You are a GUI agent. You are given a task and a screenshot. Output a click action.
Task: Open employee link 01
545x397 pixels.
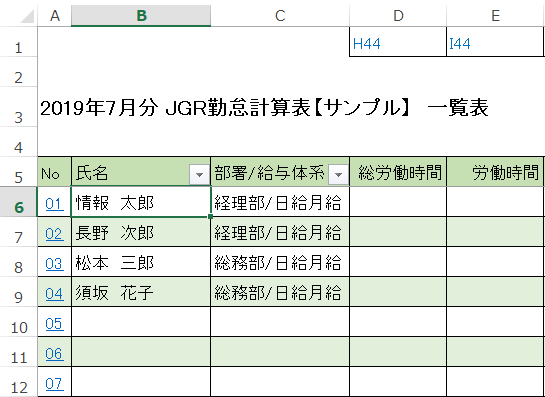click(x=55, y=203)
